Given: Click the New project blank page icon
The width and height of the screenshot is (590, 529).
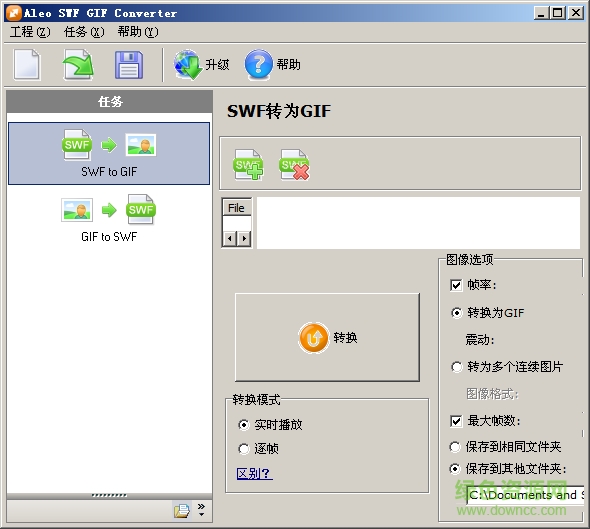Looking at the screenshot, I should point(26,65).
